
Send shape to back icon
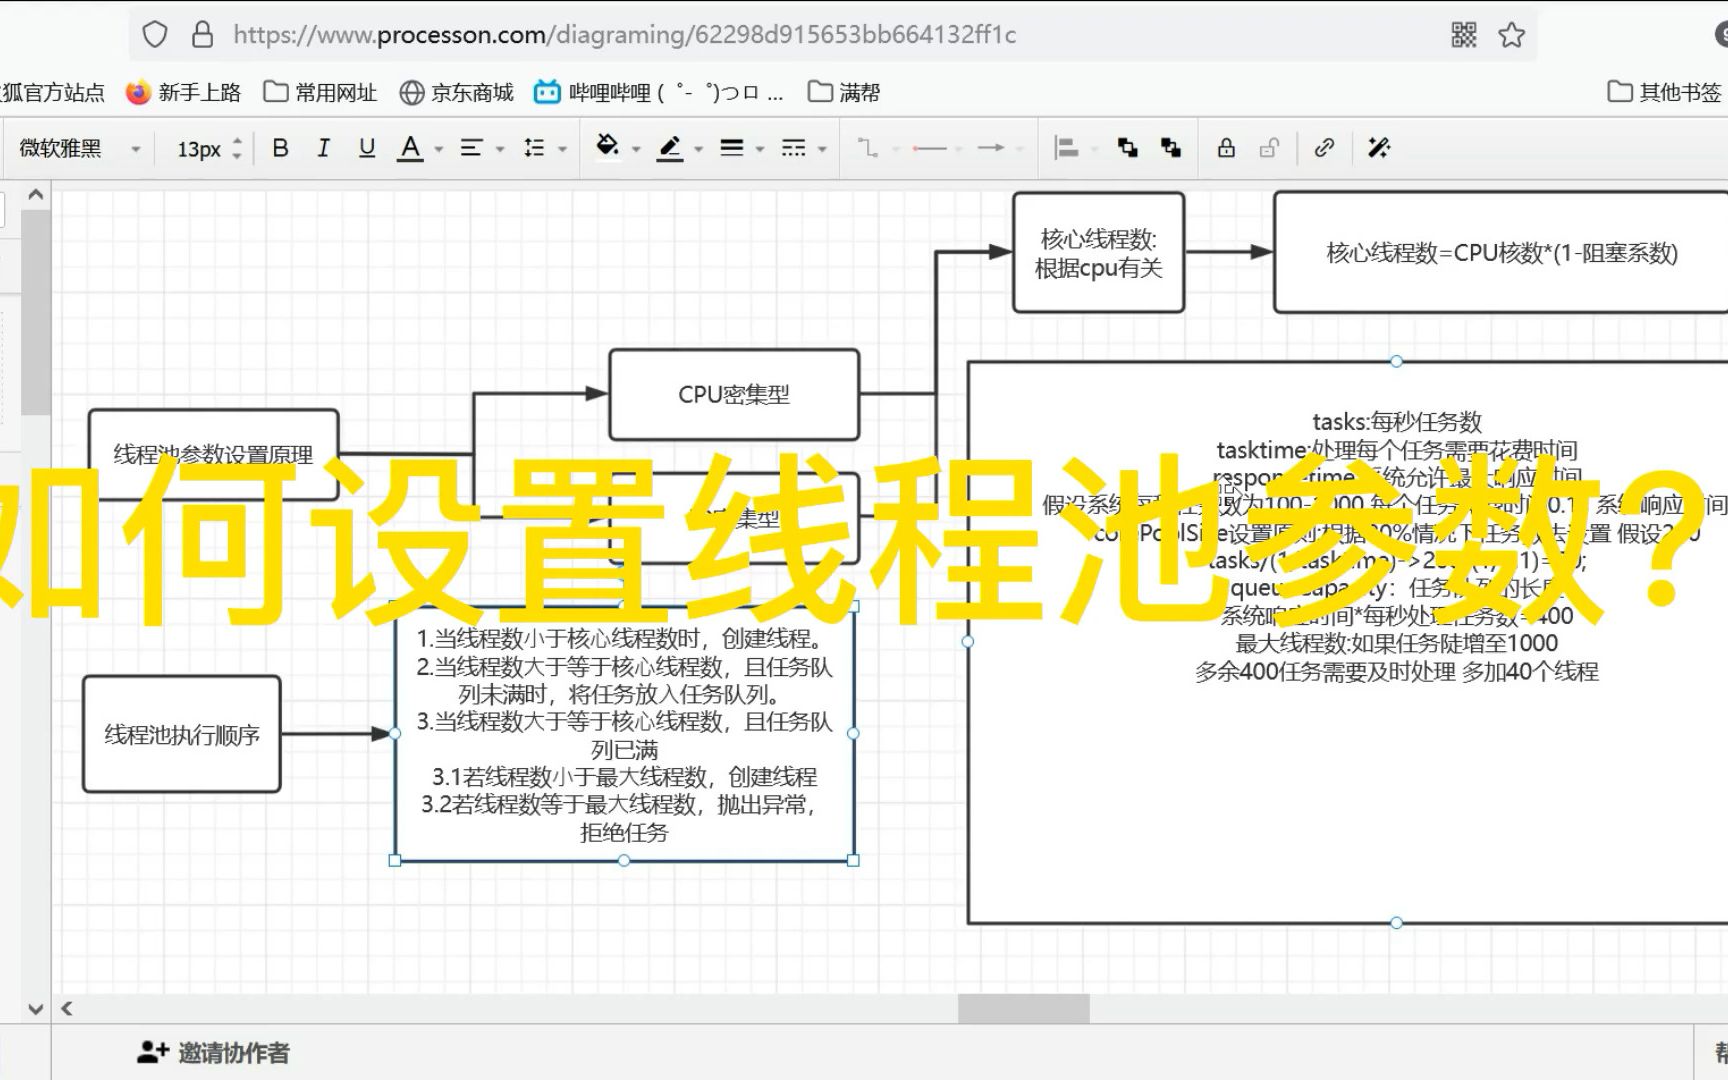point(1171,148)
